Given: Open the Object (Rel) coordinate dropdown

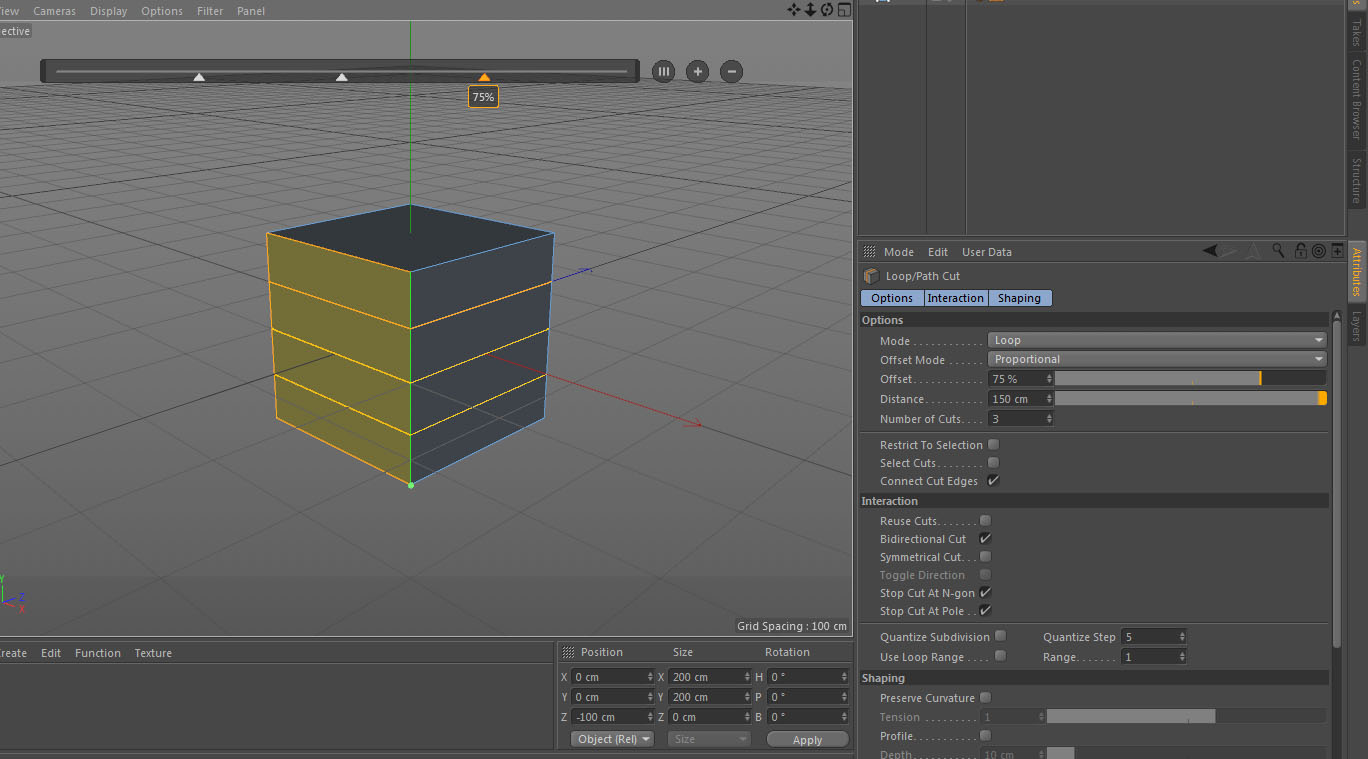Looking at the screenshot, I should 612,740.
